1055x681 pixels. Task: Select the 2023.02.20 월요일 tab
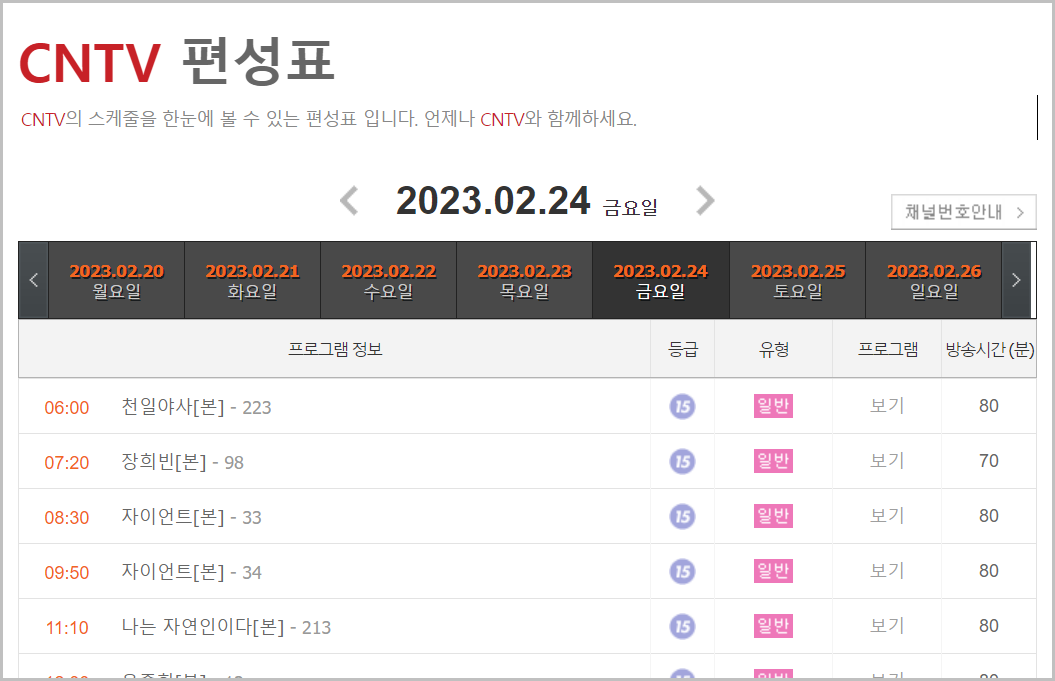click(116, 280)
